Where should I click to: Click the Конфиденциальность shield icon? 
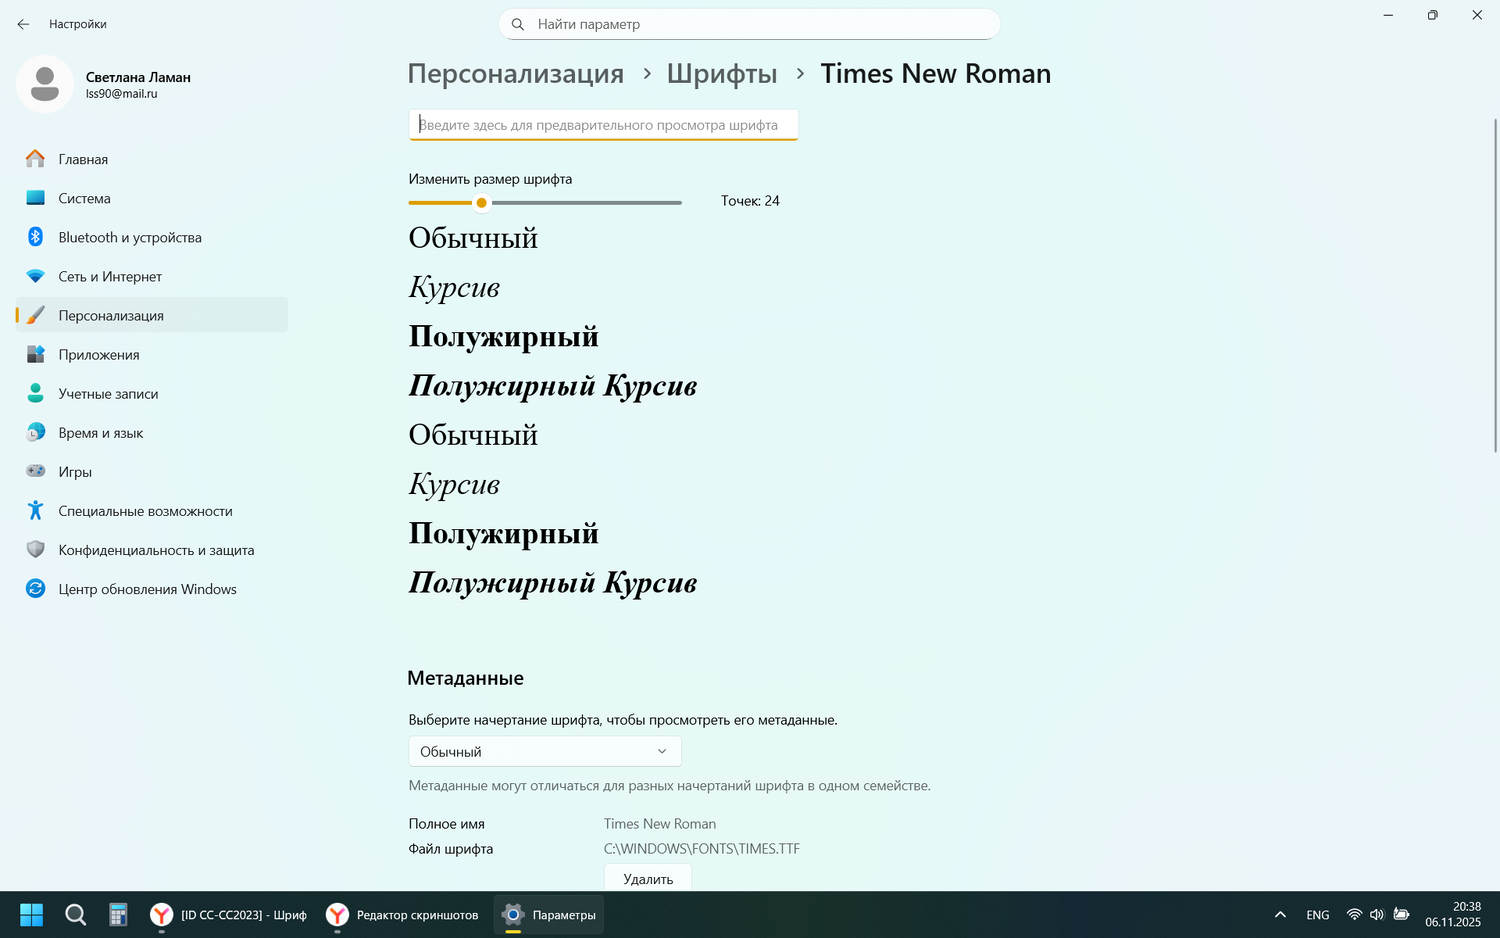click(35, 549)
